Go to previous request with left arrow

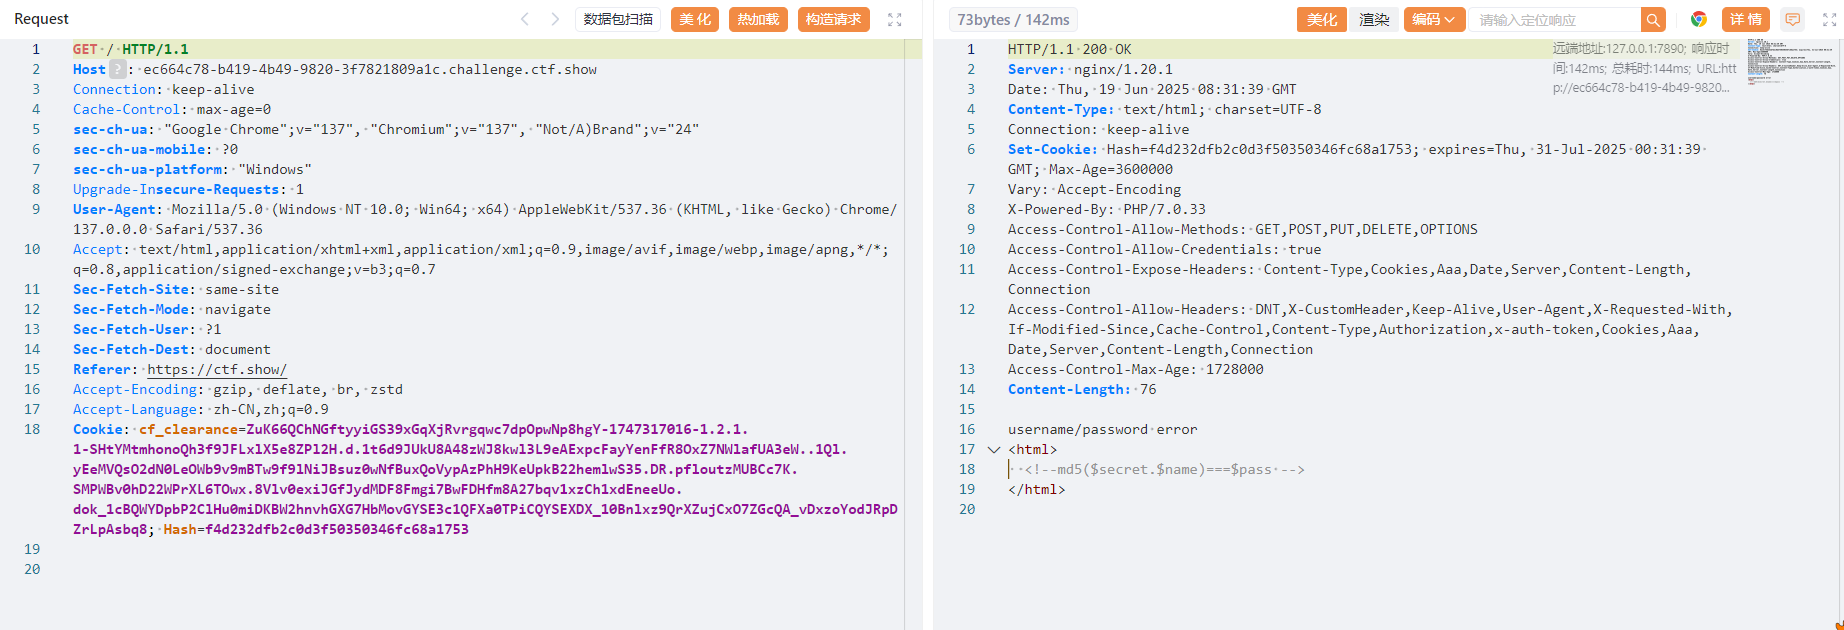click(525, 19)
